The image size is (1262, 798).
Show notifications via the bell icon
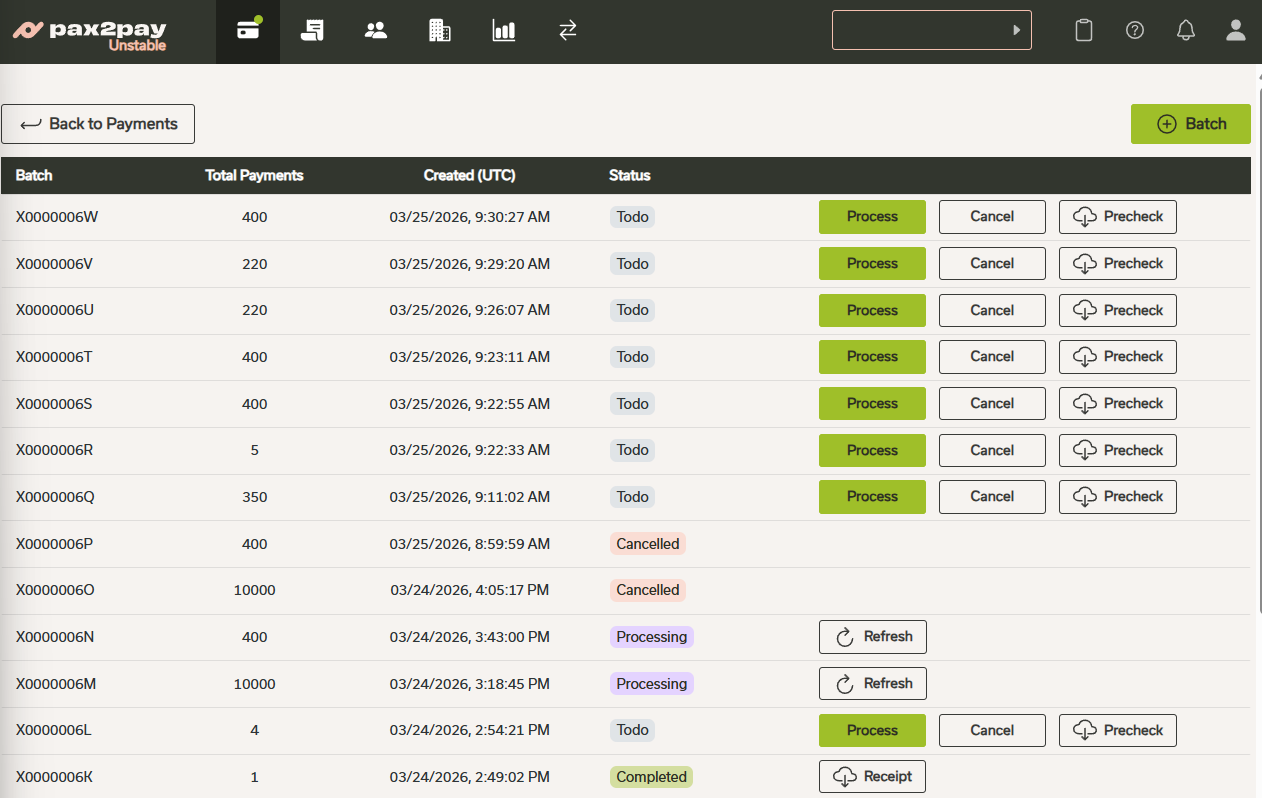point(1186,30)
